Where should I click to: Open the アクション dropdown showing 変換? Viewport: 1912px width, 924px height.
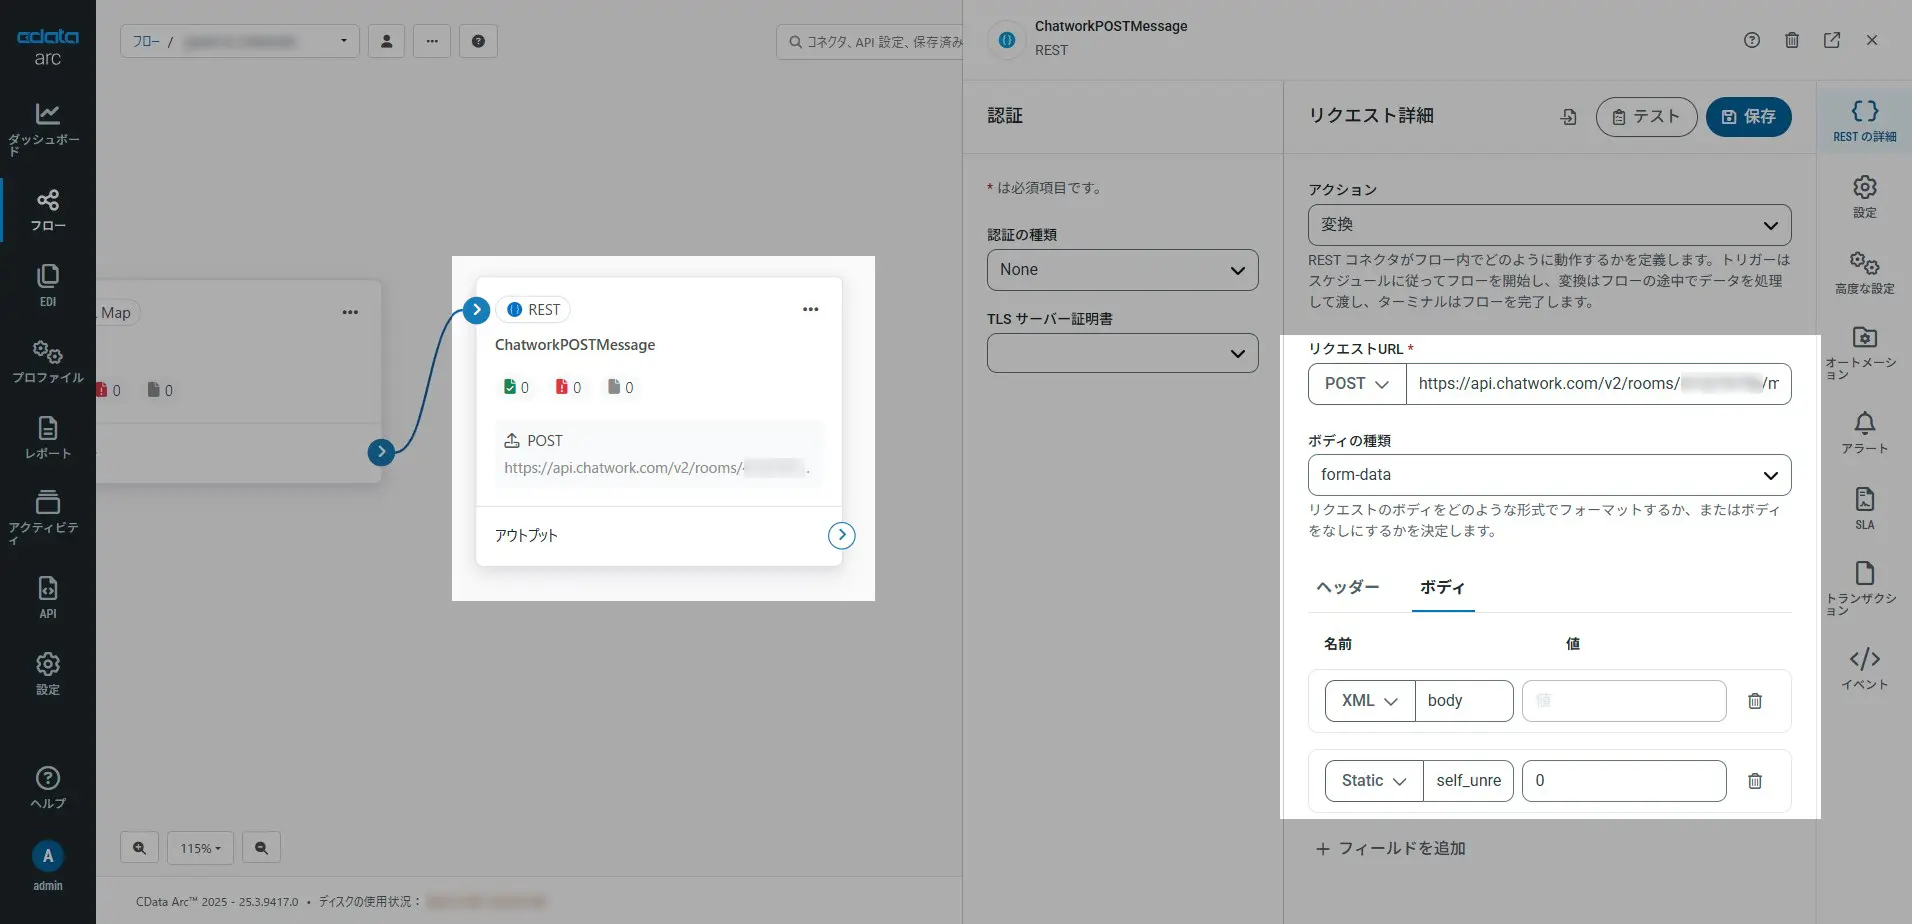coord(1548,225)
